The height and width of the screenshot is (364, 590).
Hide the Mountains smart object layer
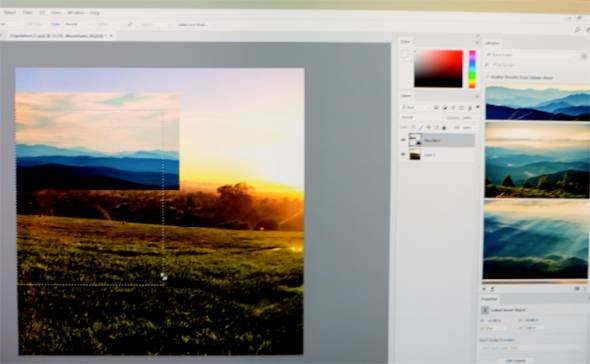(403, 140)
